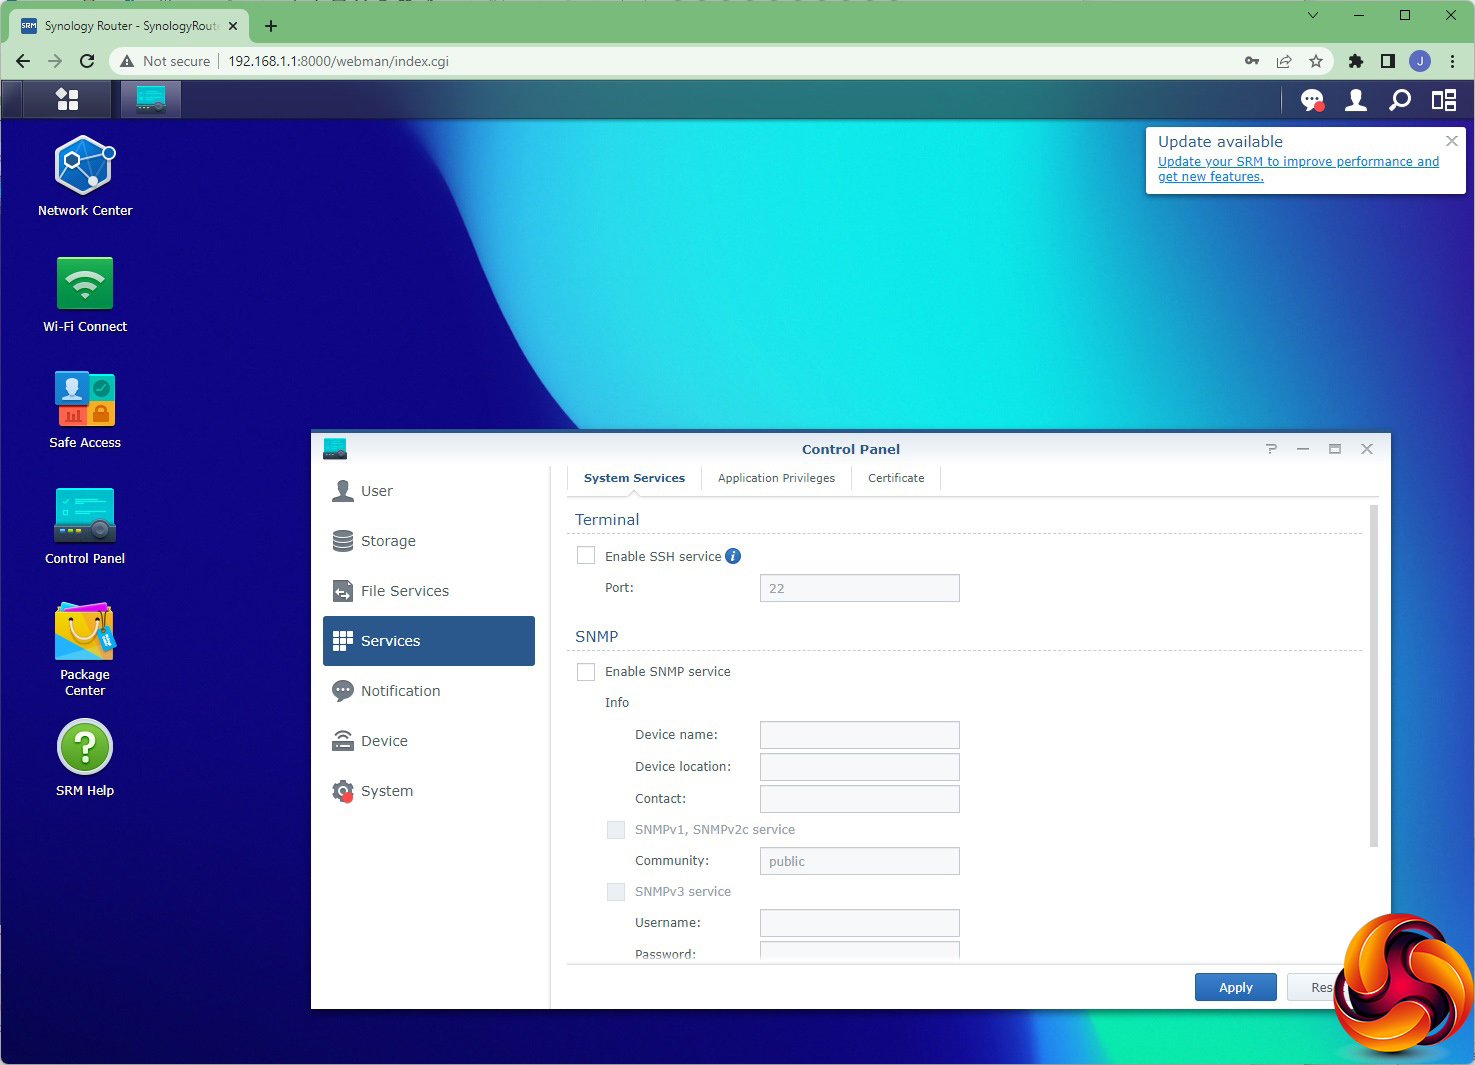
Task: Switch to the System Services tab
Action: (634, 478)
